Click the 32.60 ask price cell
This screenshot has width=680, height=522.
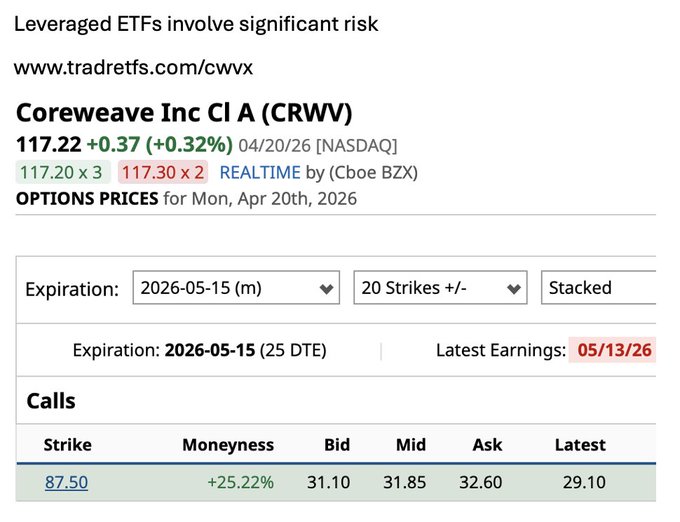click(x=480, y=482)
